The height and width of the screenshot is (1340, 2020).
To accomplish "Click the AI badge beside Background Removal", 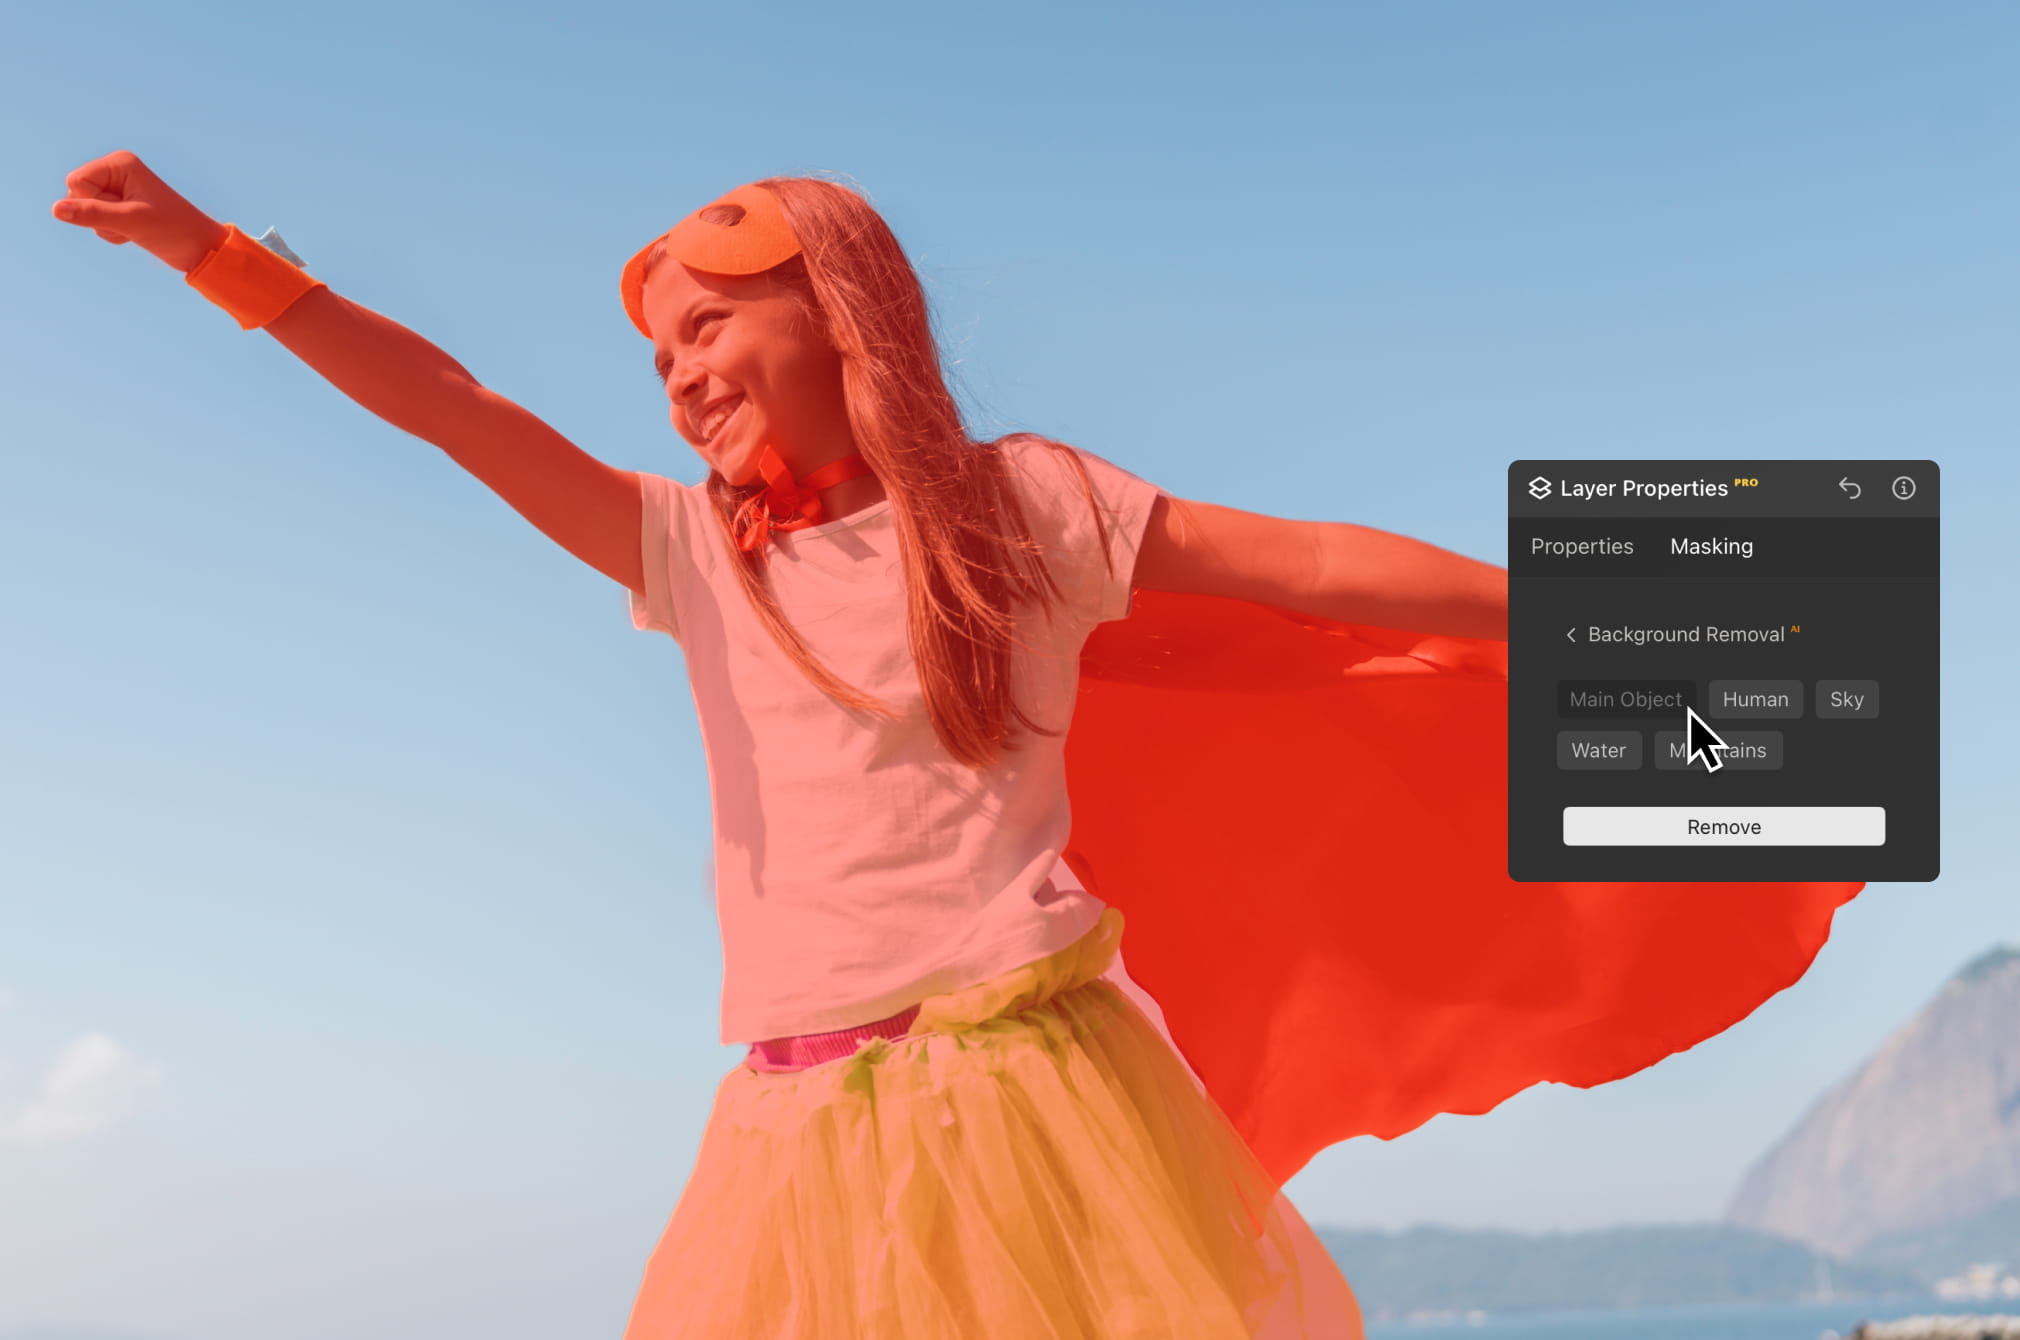I will click(x=1795, y=628).
